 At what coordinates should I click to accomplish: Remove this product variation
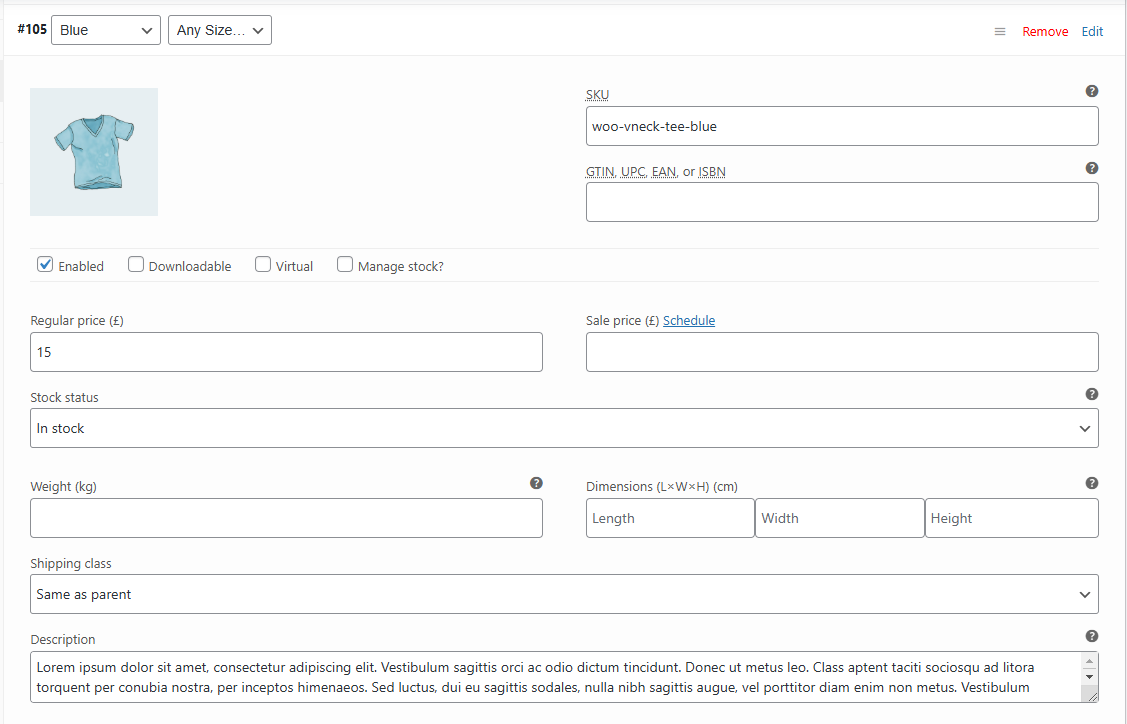(1045, 31)
